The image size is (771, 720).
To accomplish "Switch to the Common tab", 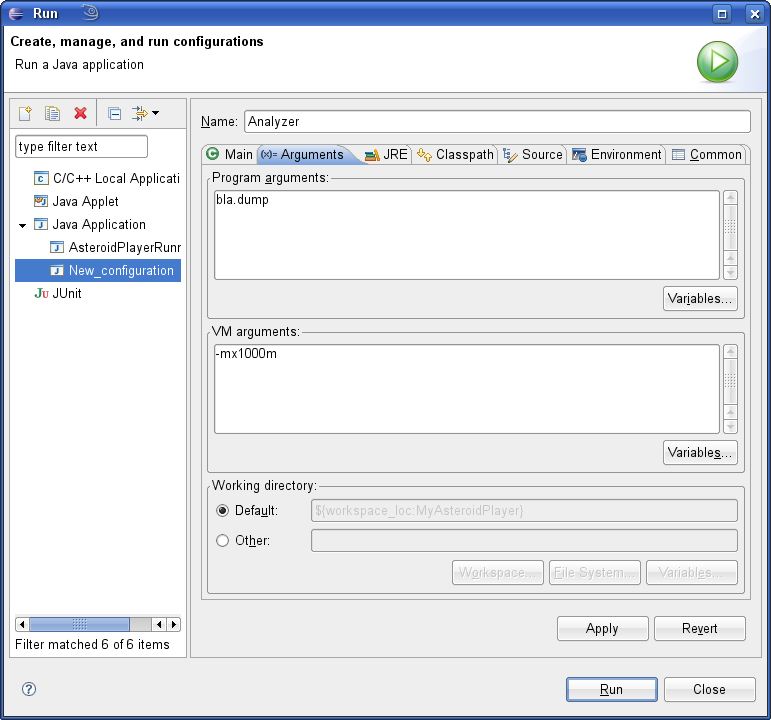I will point(707,154).
